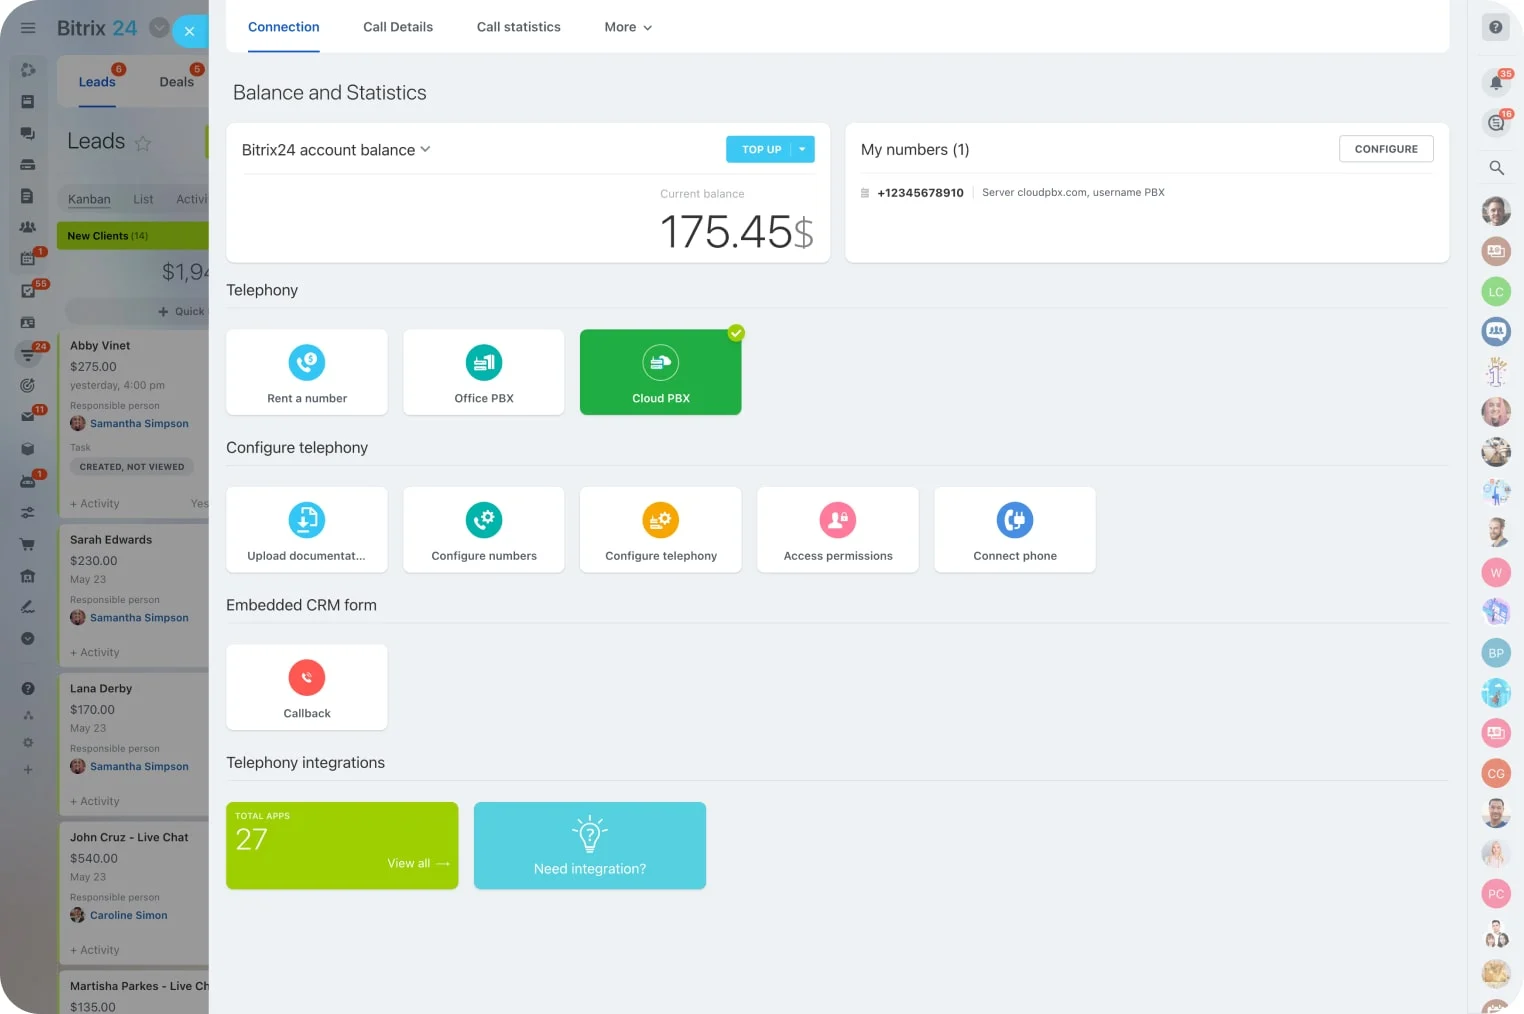Click the Connect phone icon
Viewport: 1524px width, 1014px height.
[x=1015, y=520]
